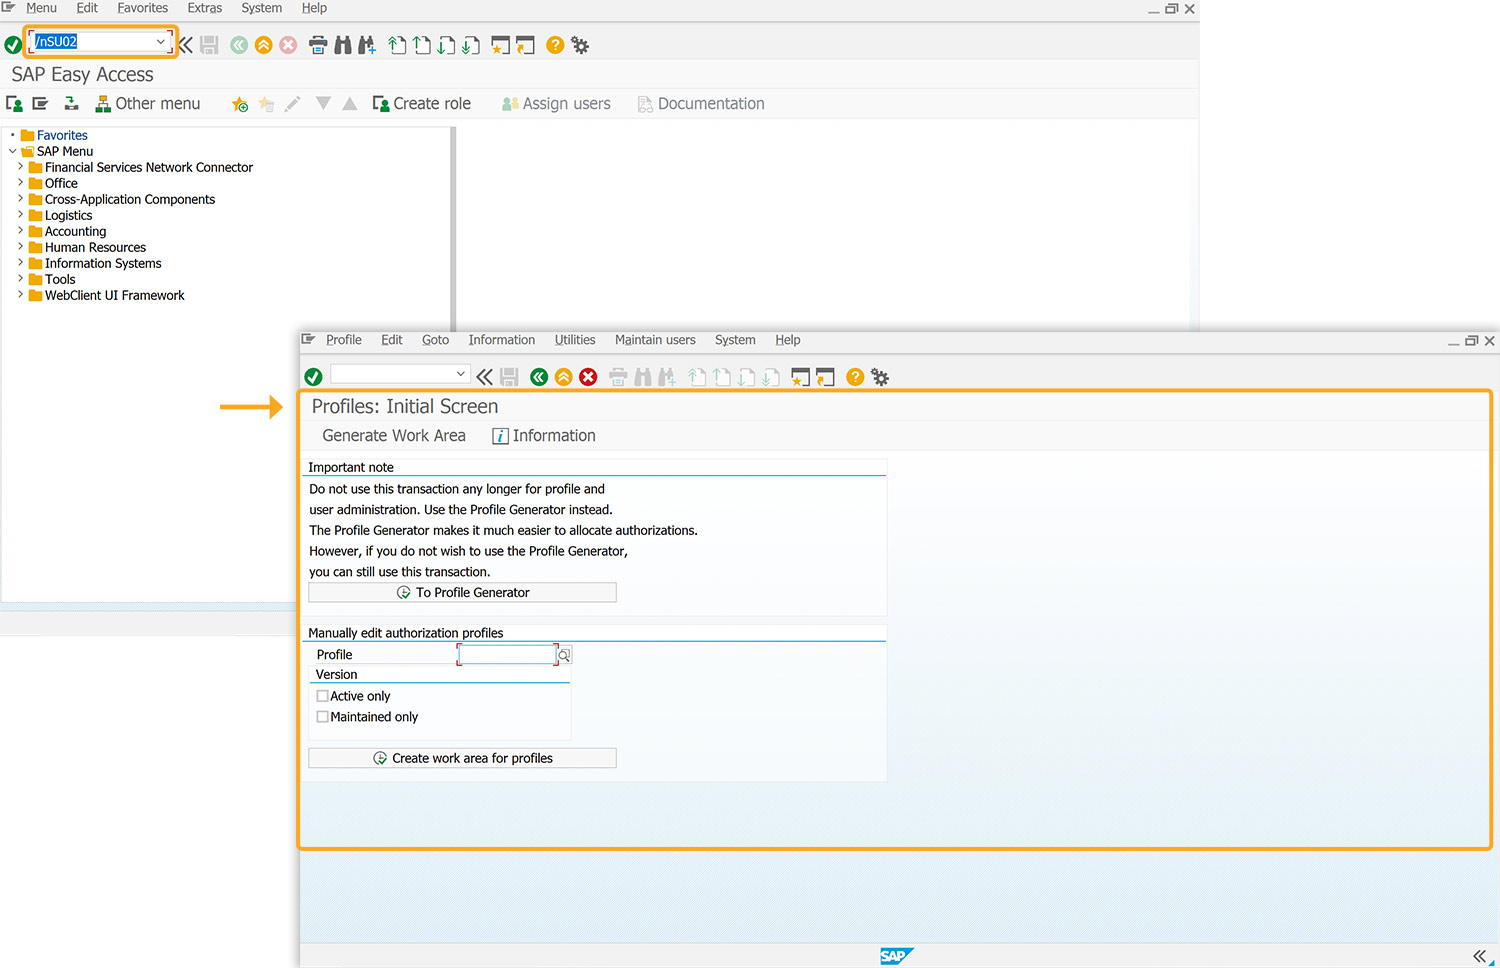Image resolution: width=1500 pixels, height=968 pixels.
Task: Click green Back icon in Profiles window
Action: tap(539, 377)
